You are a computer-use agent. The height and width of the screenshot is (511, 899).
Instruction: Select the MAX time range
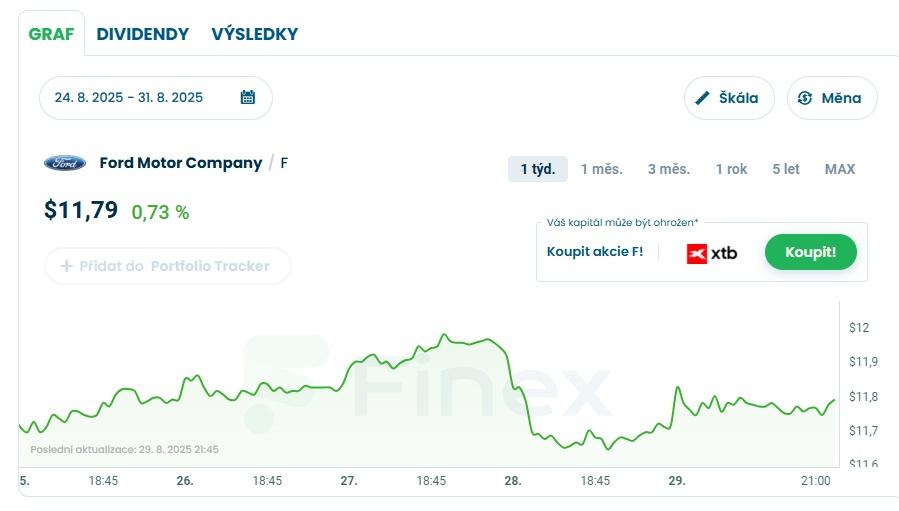coord(839,169)
